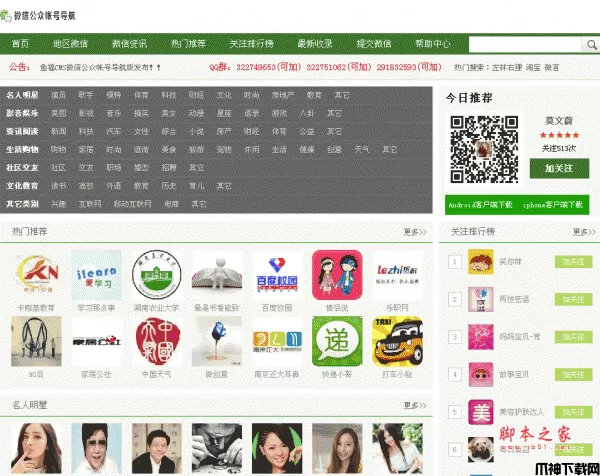Viewport: 600px width, 476px height.
Task: Switch to 关注排行榜 in the nav bar
Action: click(x=251, y=44)
